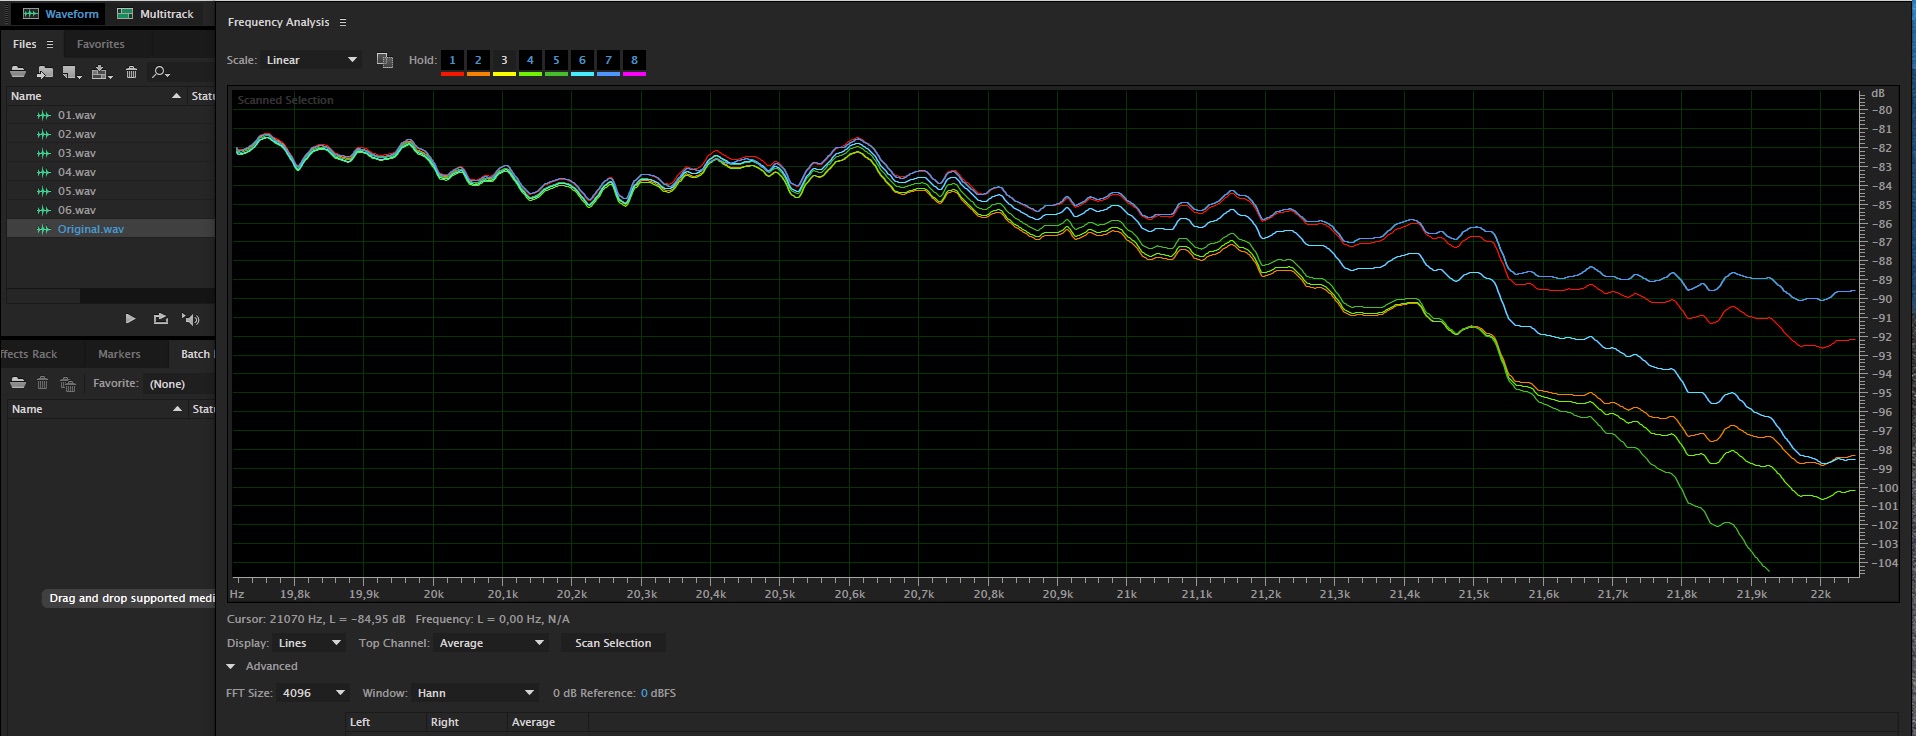The image size is (1916, 736).
Task: Switch to the Multitrack view
Action: click(x=155, y=14)
